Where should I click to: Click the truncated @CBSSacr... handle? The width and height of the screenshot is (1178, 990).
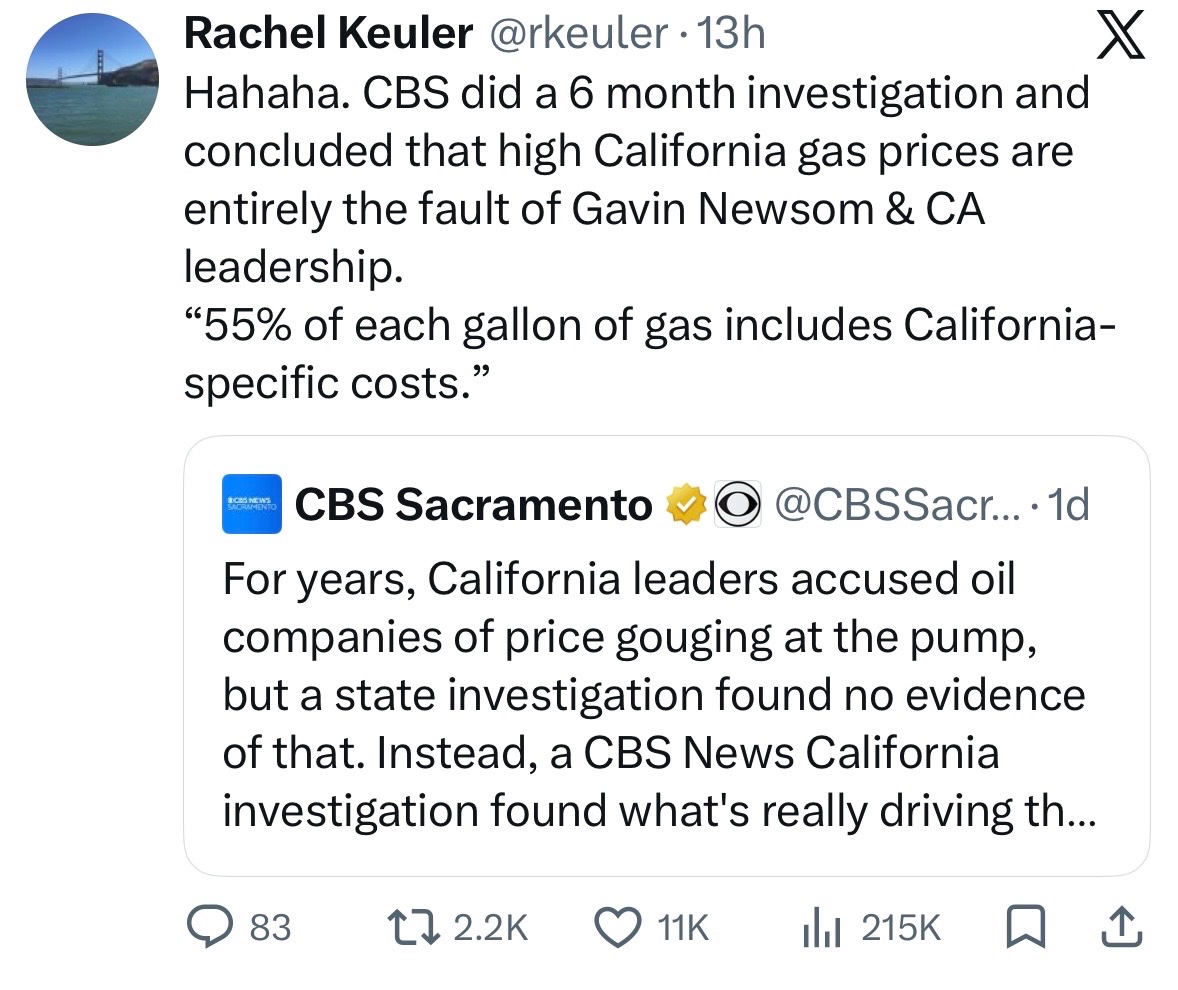tap(892, 506)
